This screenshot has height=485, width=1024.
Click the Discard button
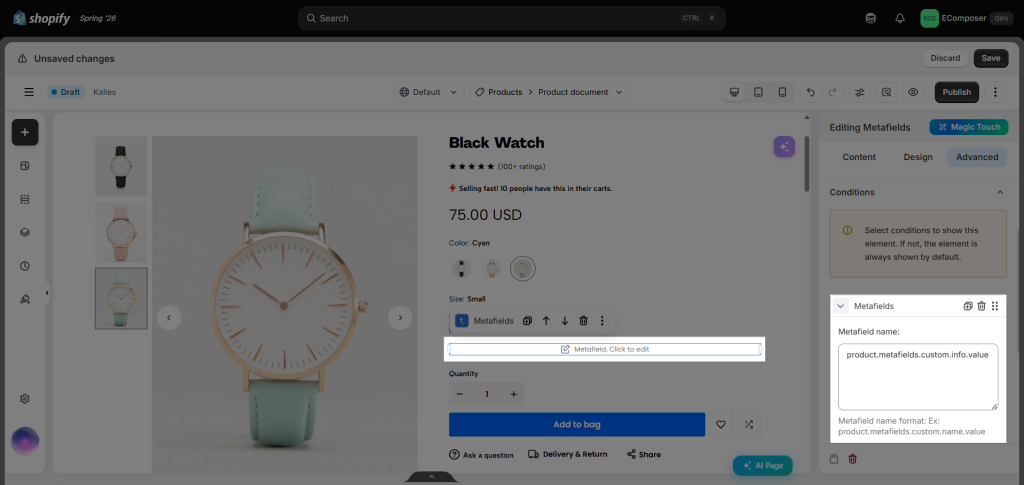[945, 58]
